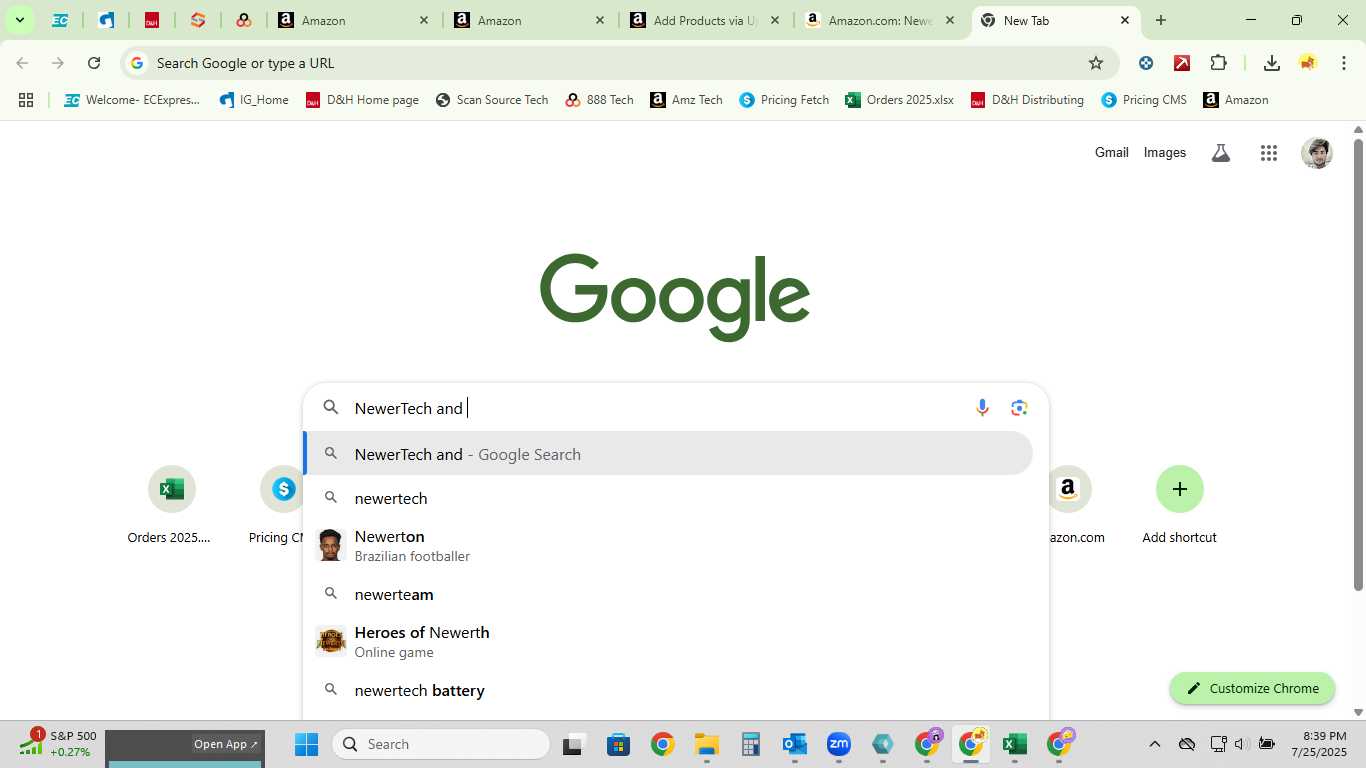Open the Images link
Viewport: 1366px width, 768px height.
tap(1165, 153)
